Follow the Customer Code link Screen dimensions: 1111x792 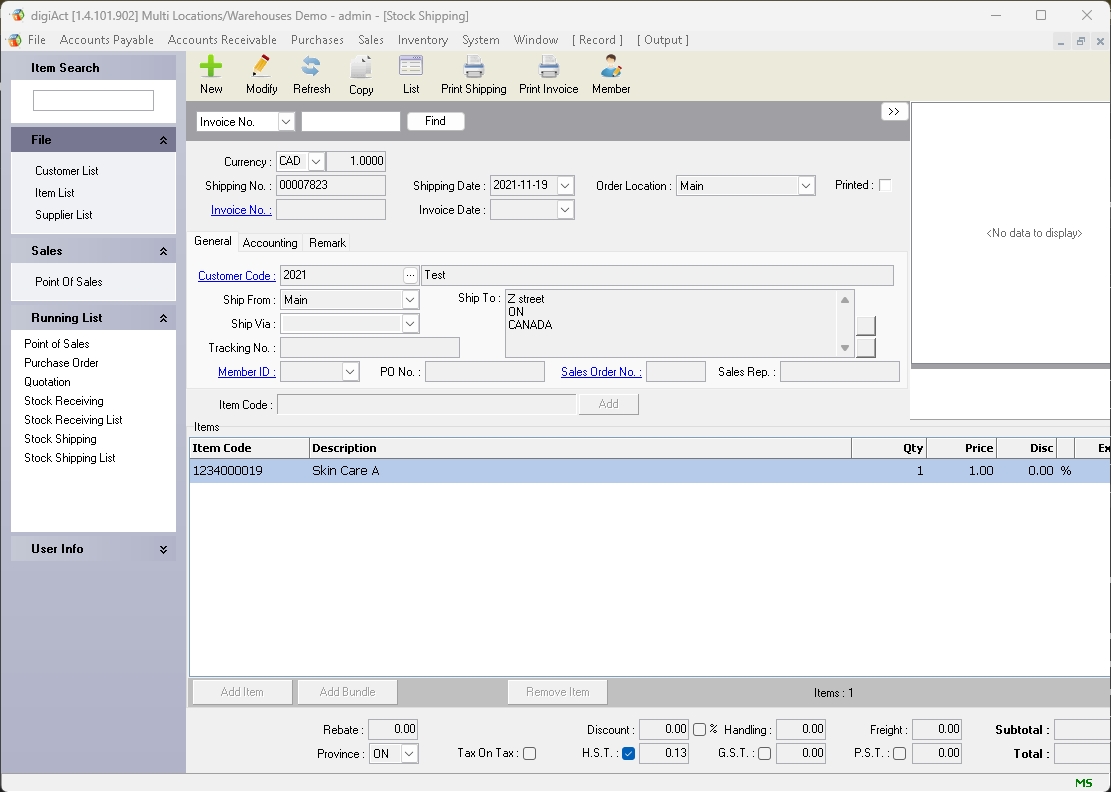point(236,276)
